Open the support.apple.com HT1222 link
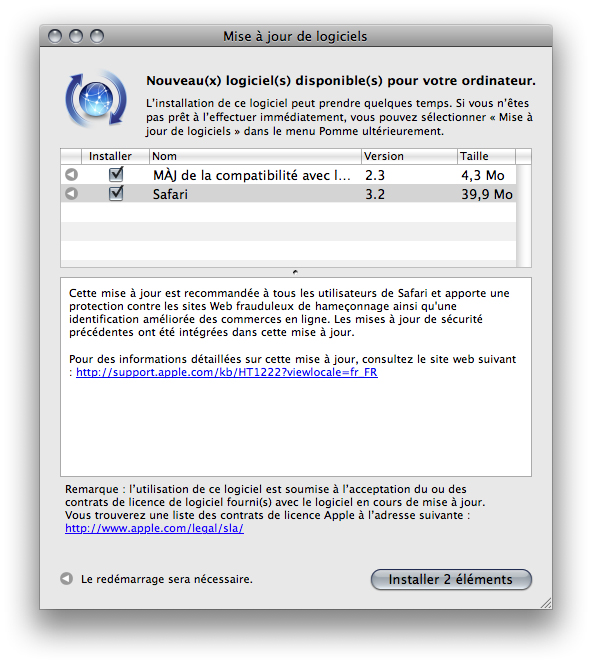Screen dimensions: 592x664 click(227, 372)
